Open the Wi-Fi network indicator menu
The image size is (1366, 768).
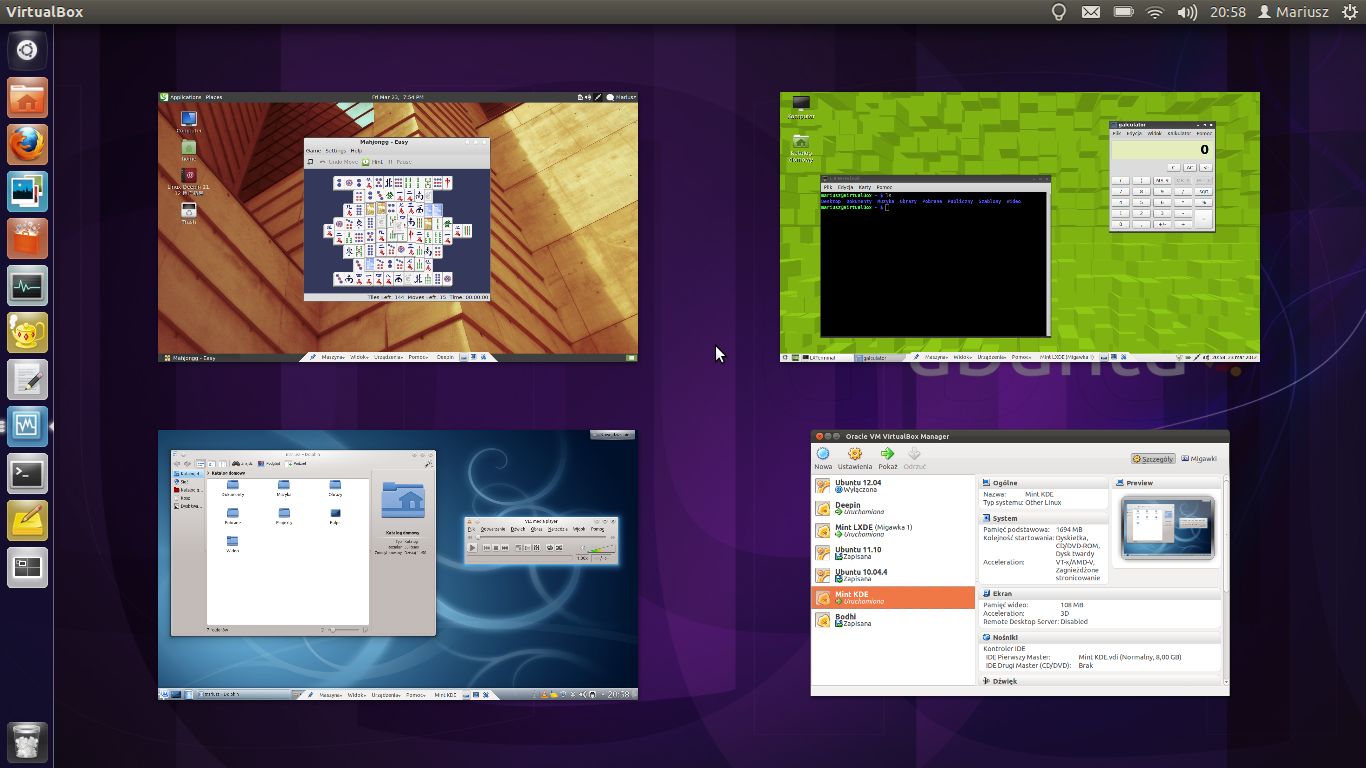(x=1155, y=12)
